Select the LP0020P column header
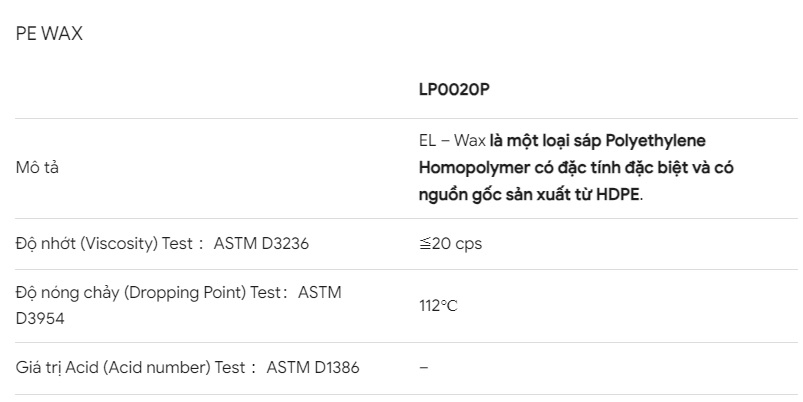 click(x=454, y=90)
